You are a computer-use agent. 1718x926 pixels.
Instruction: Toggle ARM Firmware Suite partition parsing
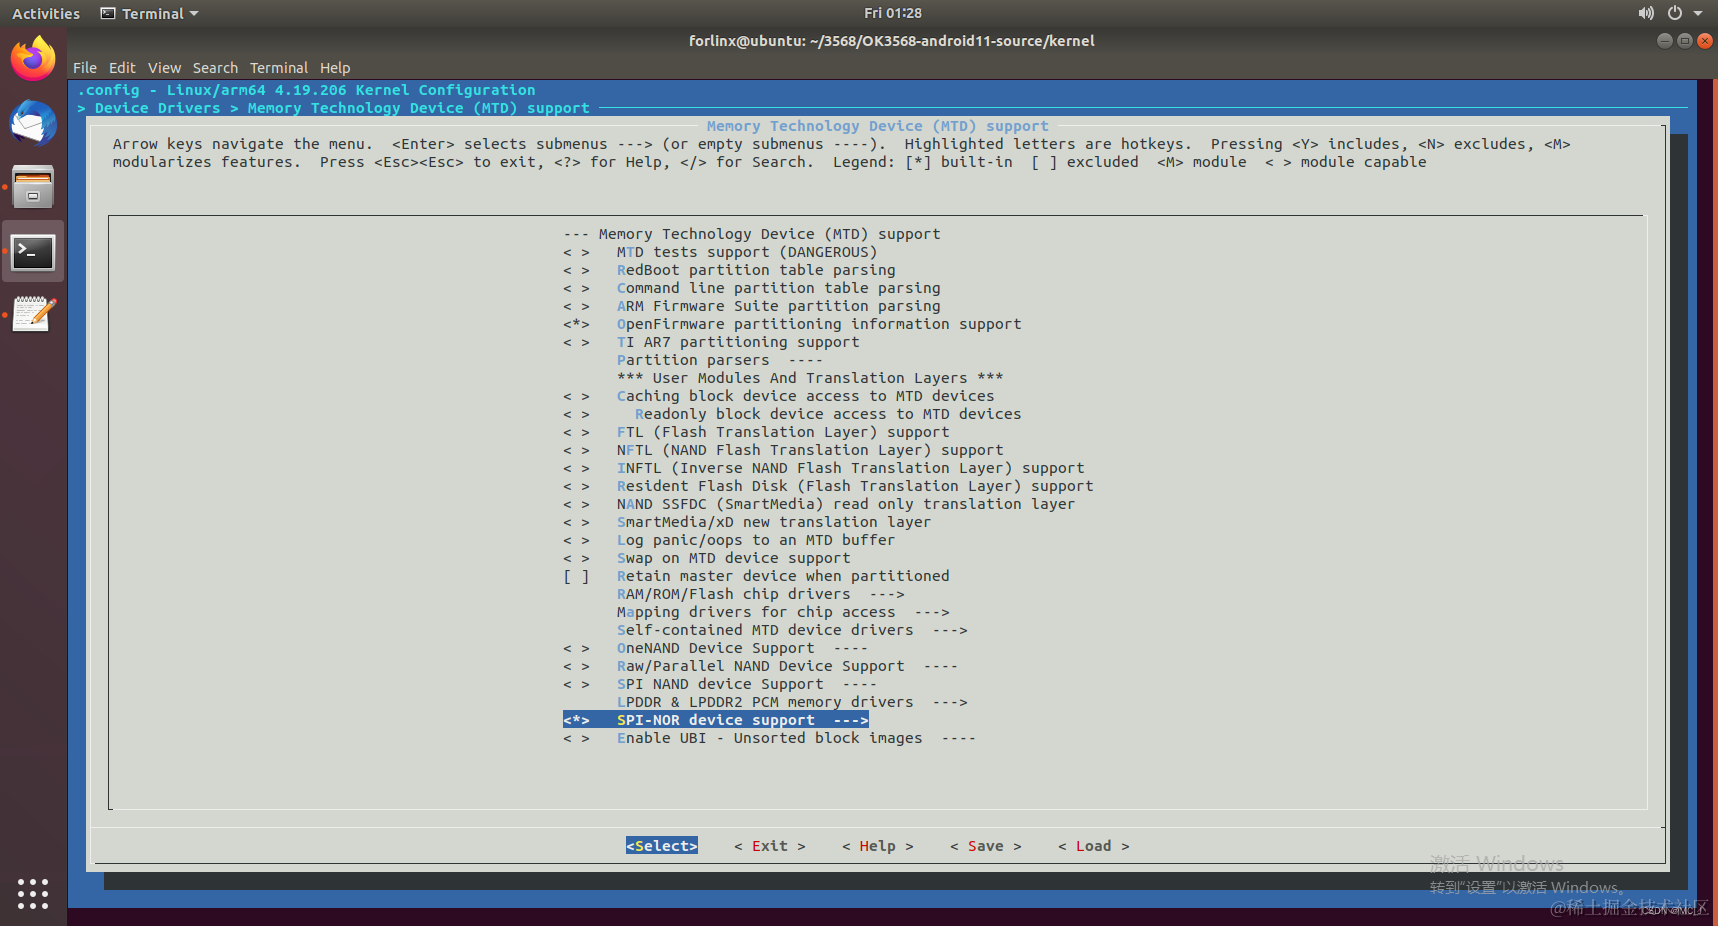tap(751, 306)
